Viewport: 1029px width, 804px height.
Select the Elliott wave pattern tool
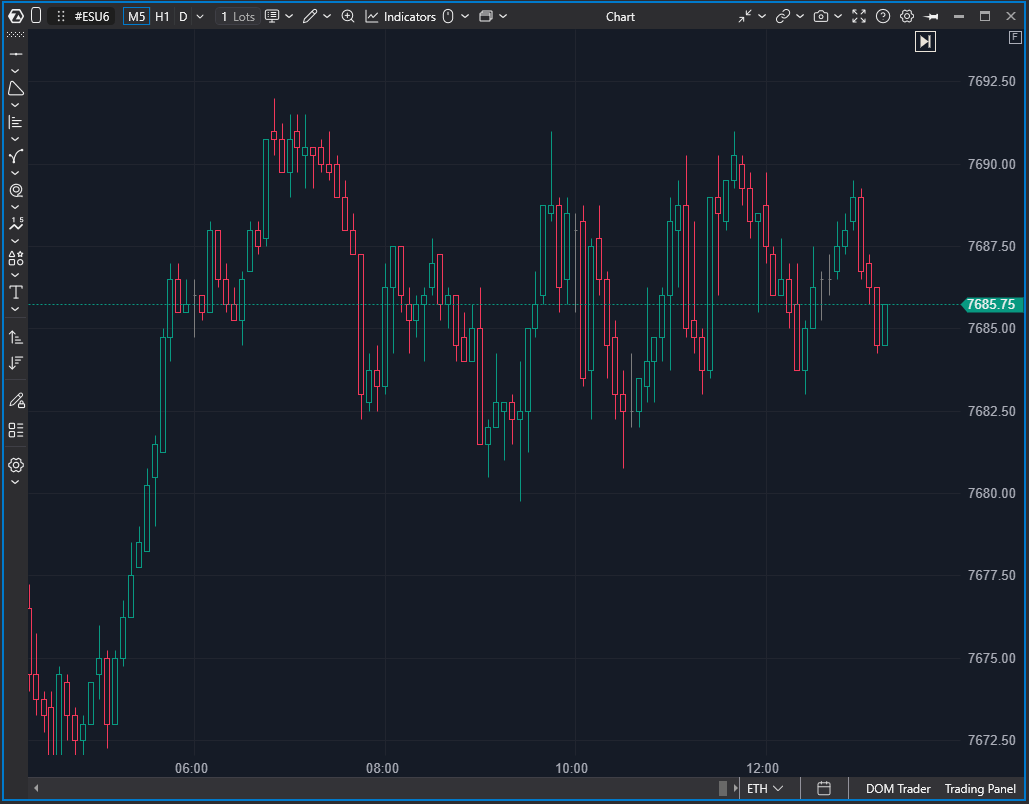click(x=16, y=224)
